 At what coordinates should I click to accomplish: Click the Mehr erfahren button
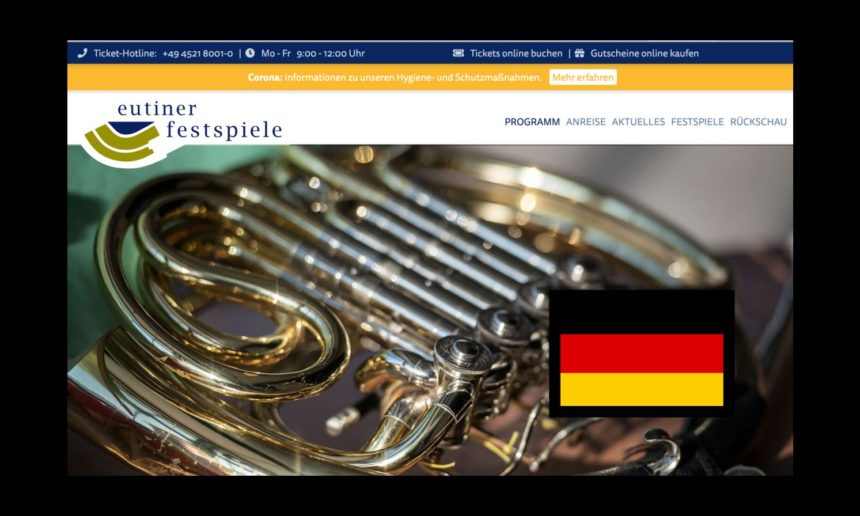582,77
